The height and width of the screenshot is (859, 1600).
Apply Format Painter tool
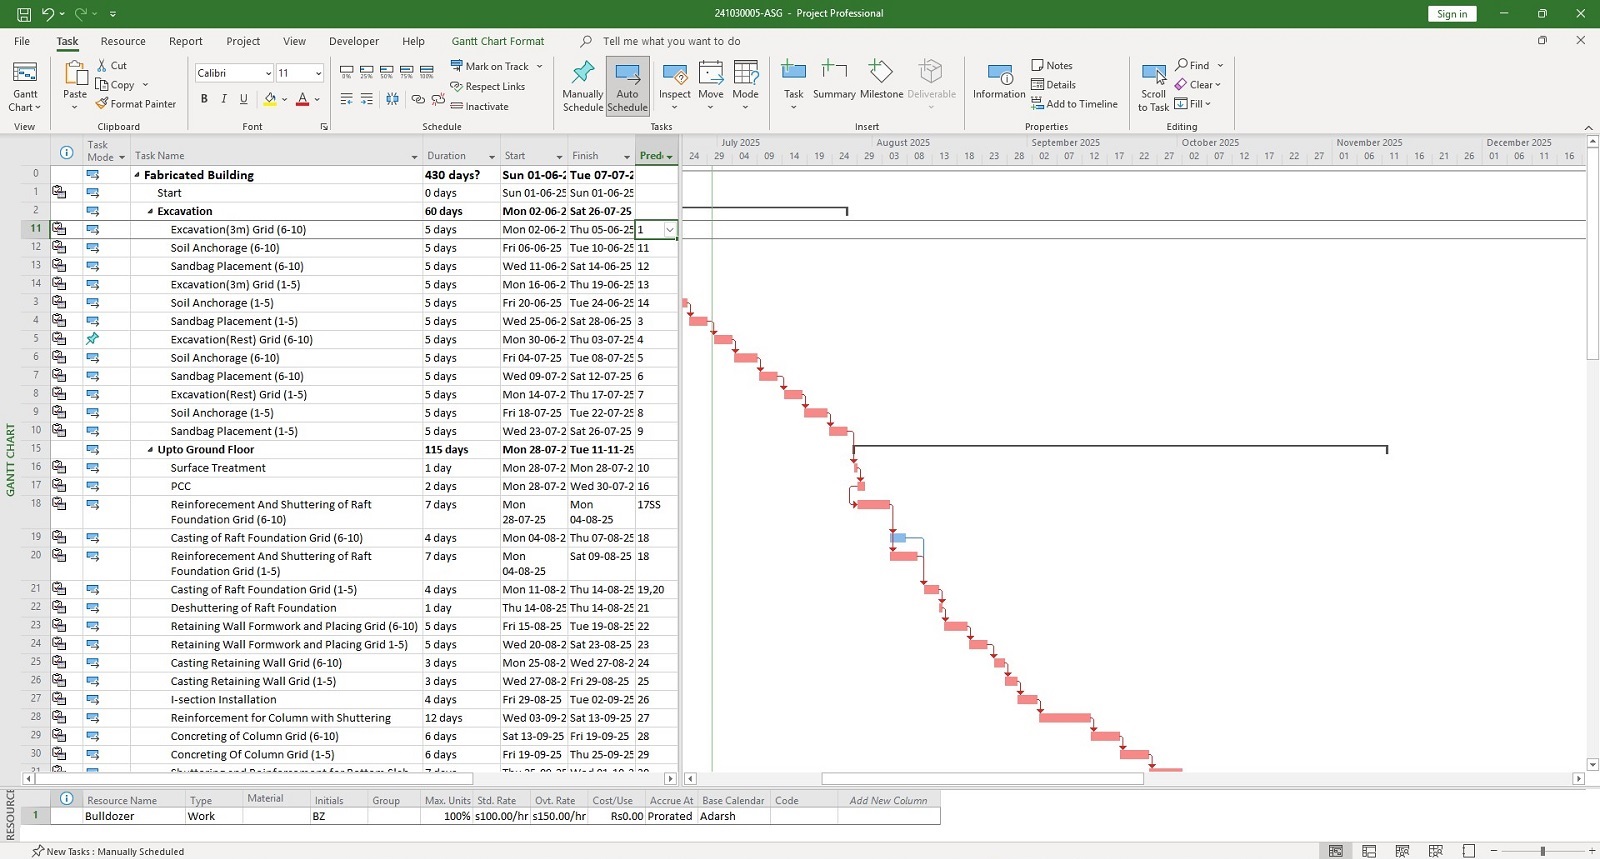pos(136,104)
